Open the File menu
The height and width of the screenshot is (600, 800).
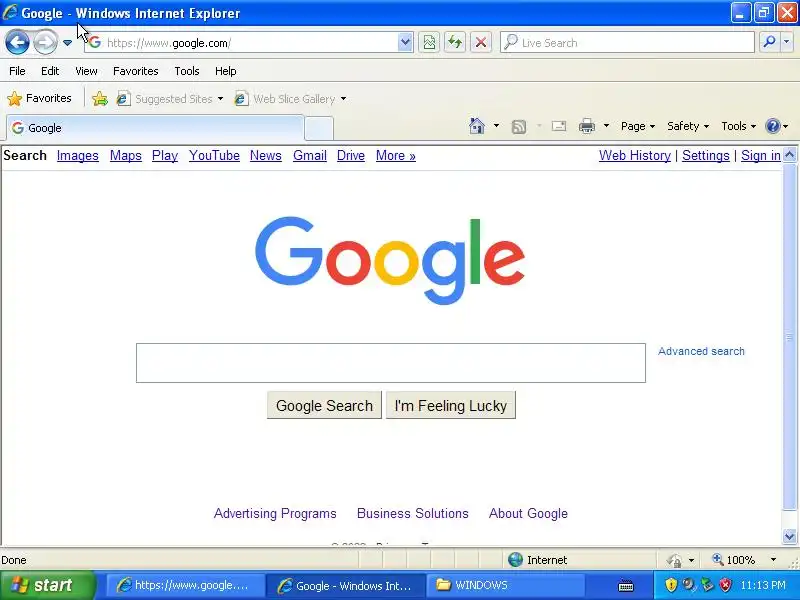[17, 71]
